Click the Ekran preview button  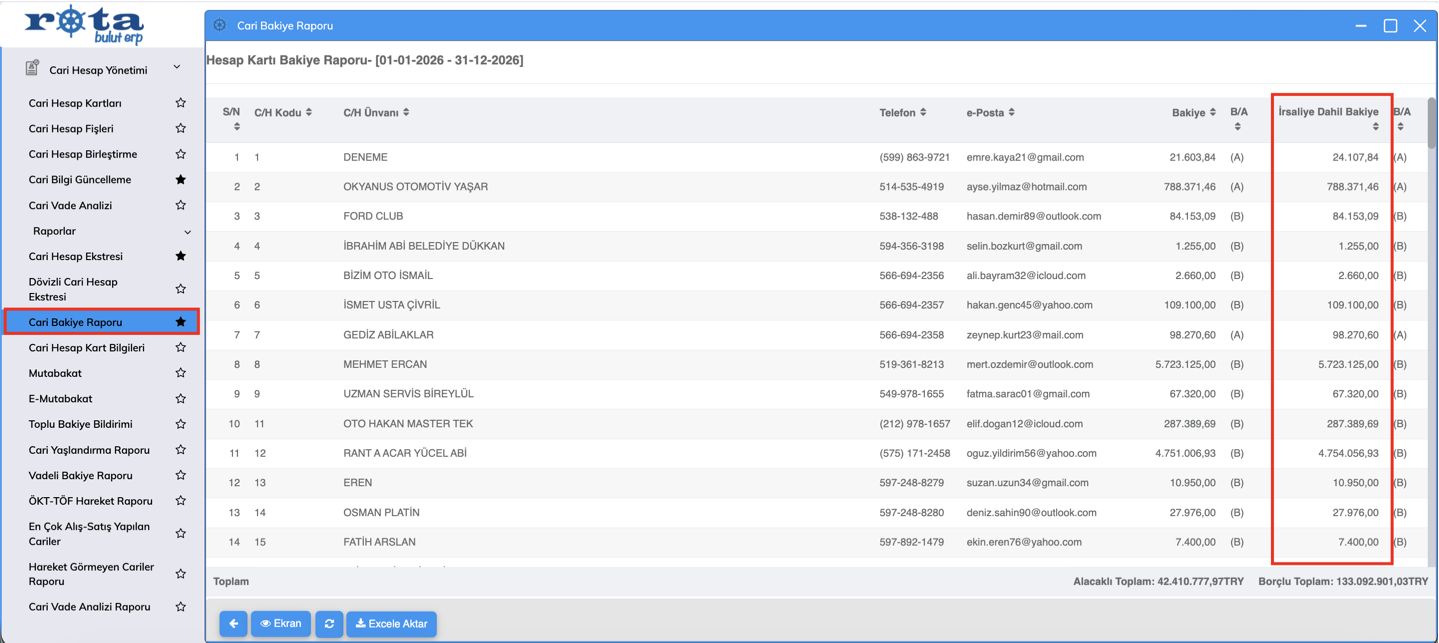(x=281, y=624)
